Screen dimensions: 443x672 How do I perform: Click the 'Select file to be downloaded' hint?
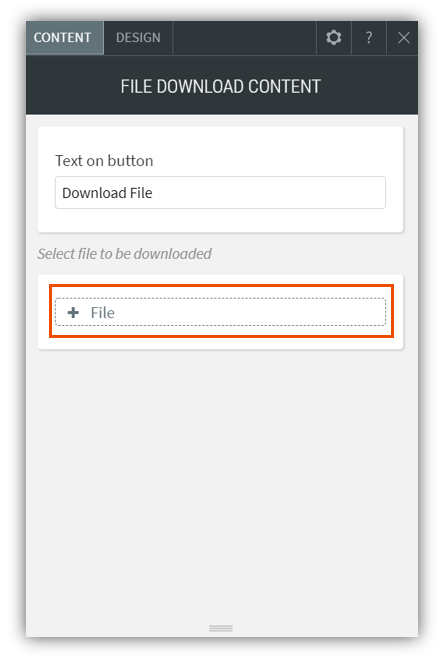pyautogui.click(x=124, y=254)
